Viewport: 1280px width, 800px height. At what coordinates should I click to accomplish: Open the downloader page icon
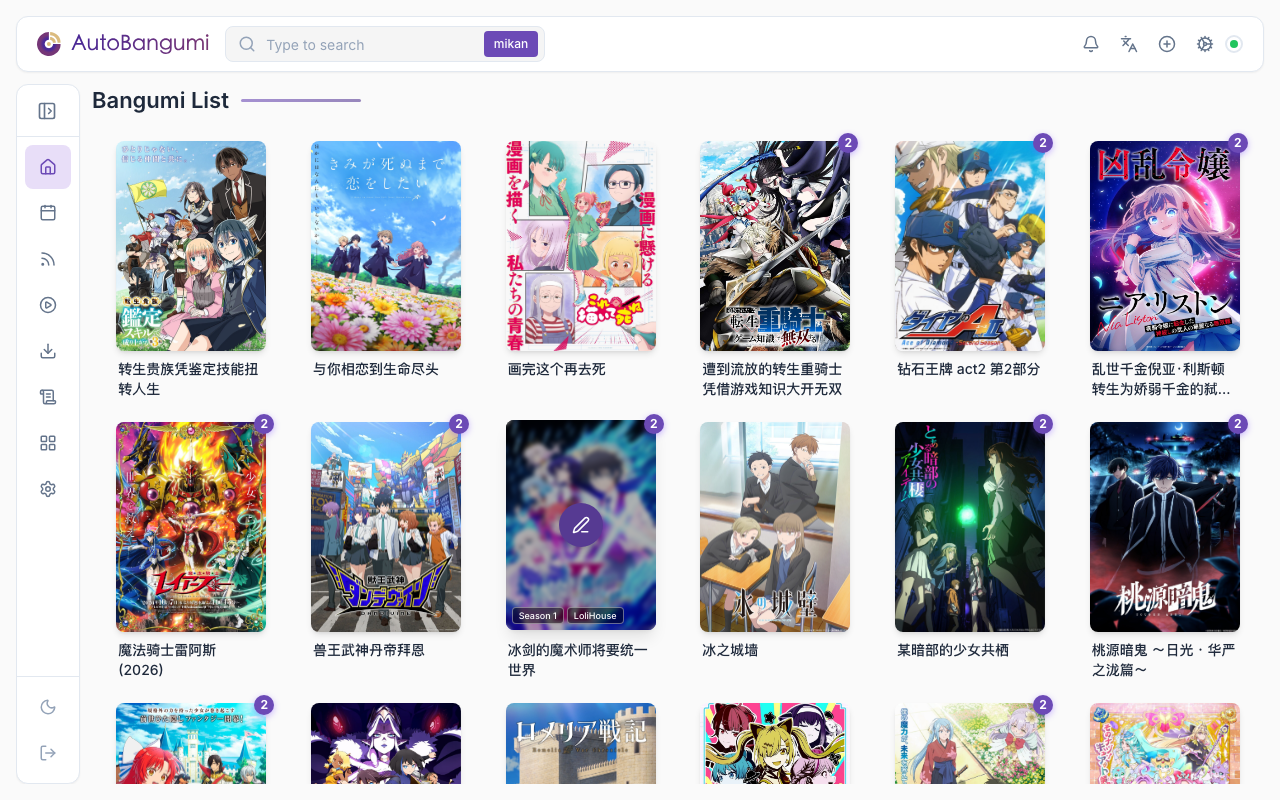[x=48, y=351]
